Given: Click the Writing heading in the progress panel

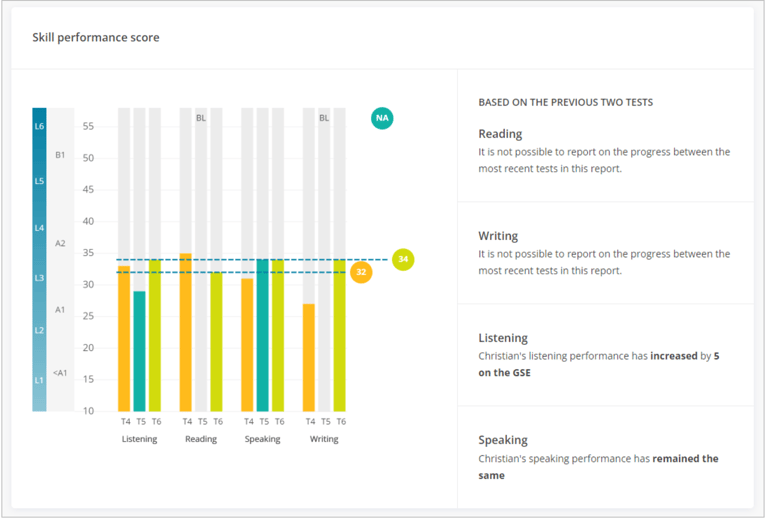Looking at the screenshot, I should tap(498, 236).
